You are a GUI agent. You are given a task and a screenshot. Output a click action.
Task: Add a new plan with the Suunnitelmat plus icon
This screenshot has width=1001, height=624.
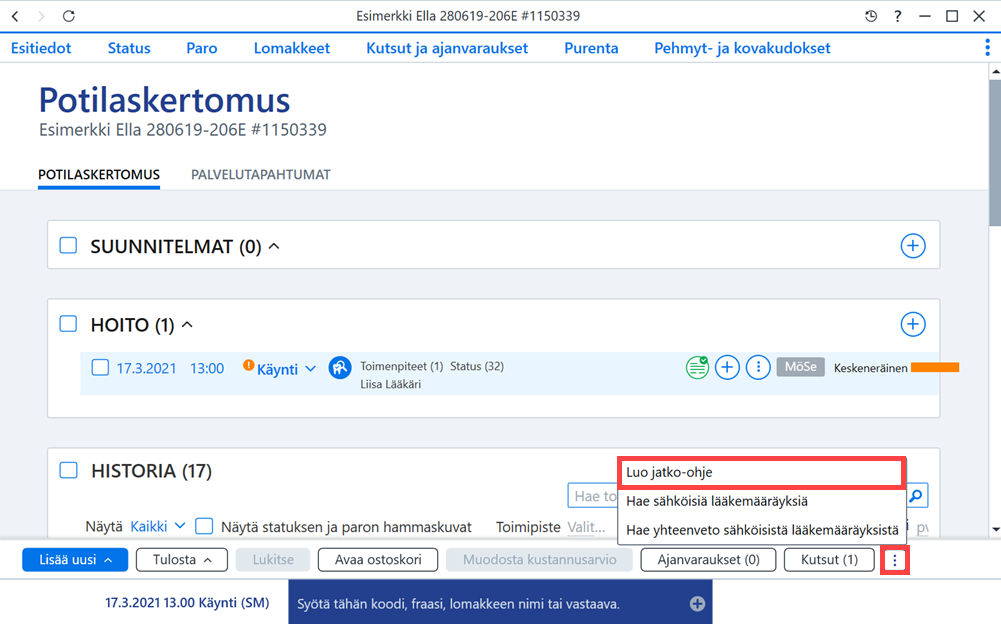tap(913, 246)
